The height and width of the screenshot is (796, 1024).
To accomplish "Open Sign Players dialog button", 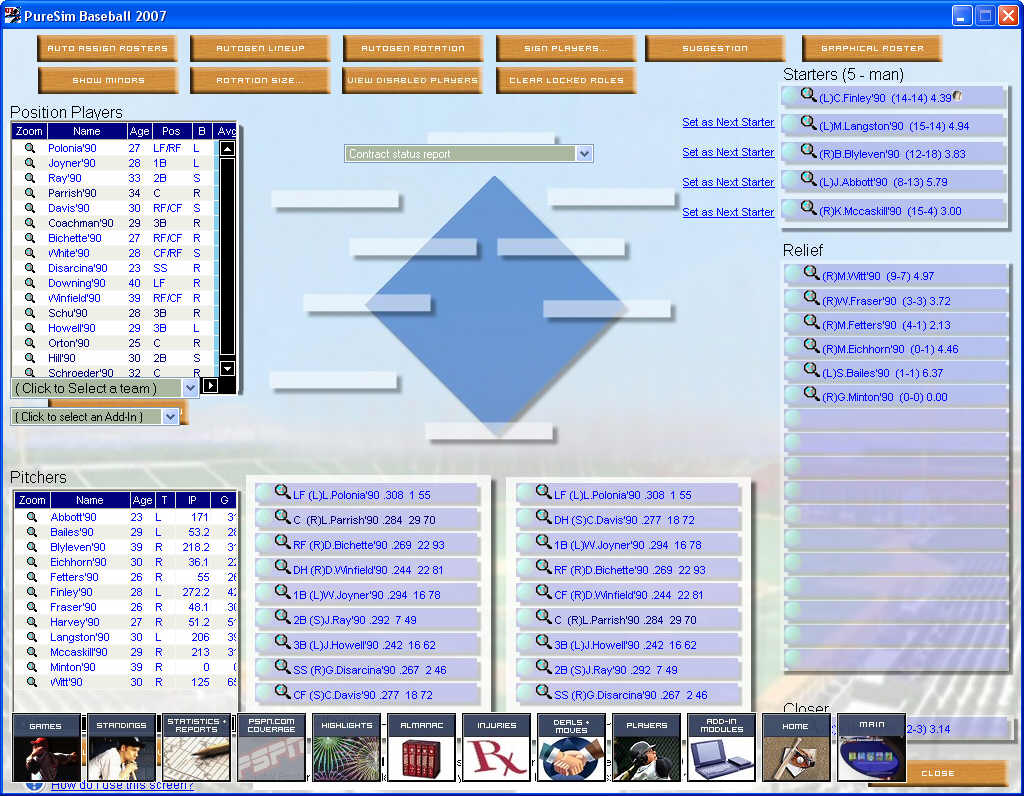I will coord(566,48).
